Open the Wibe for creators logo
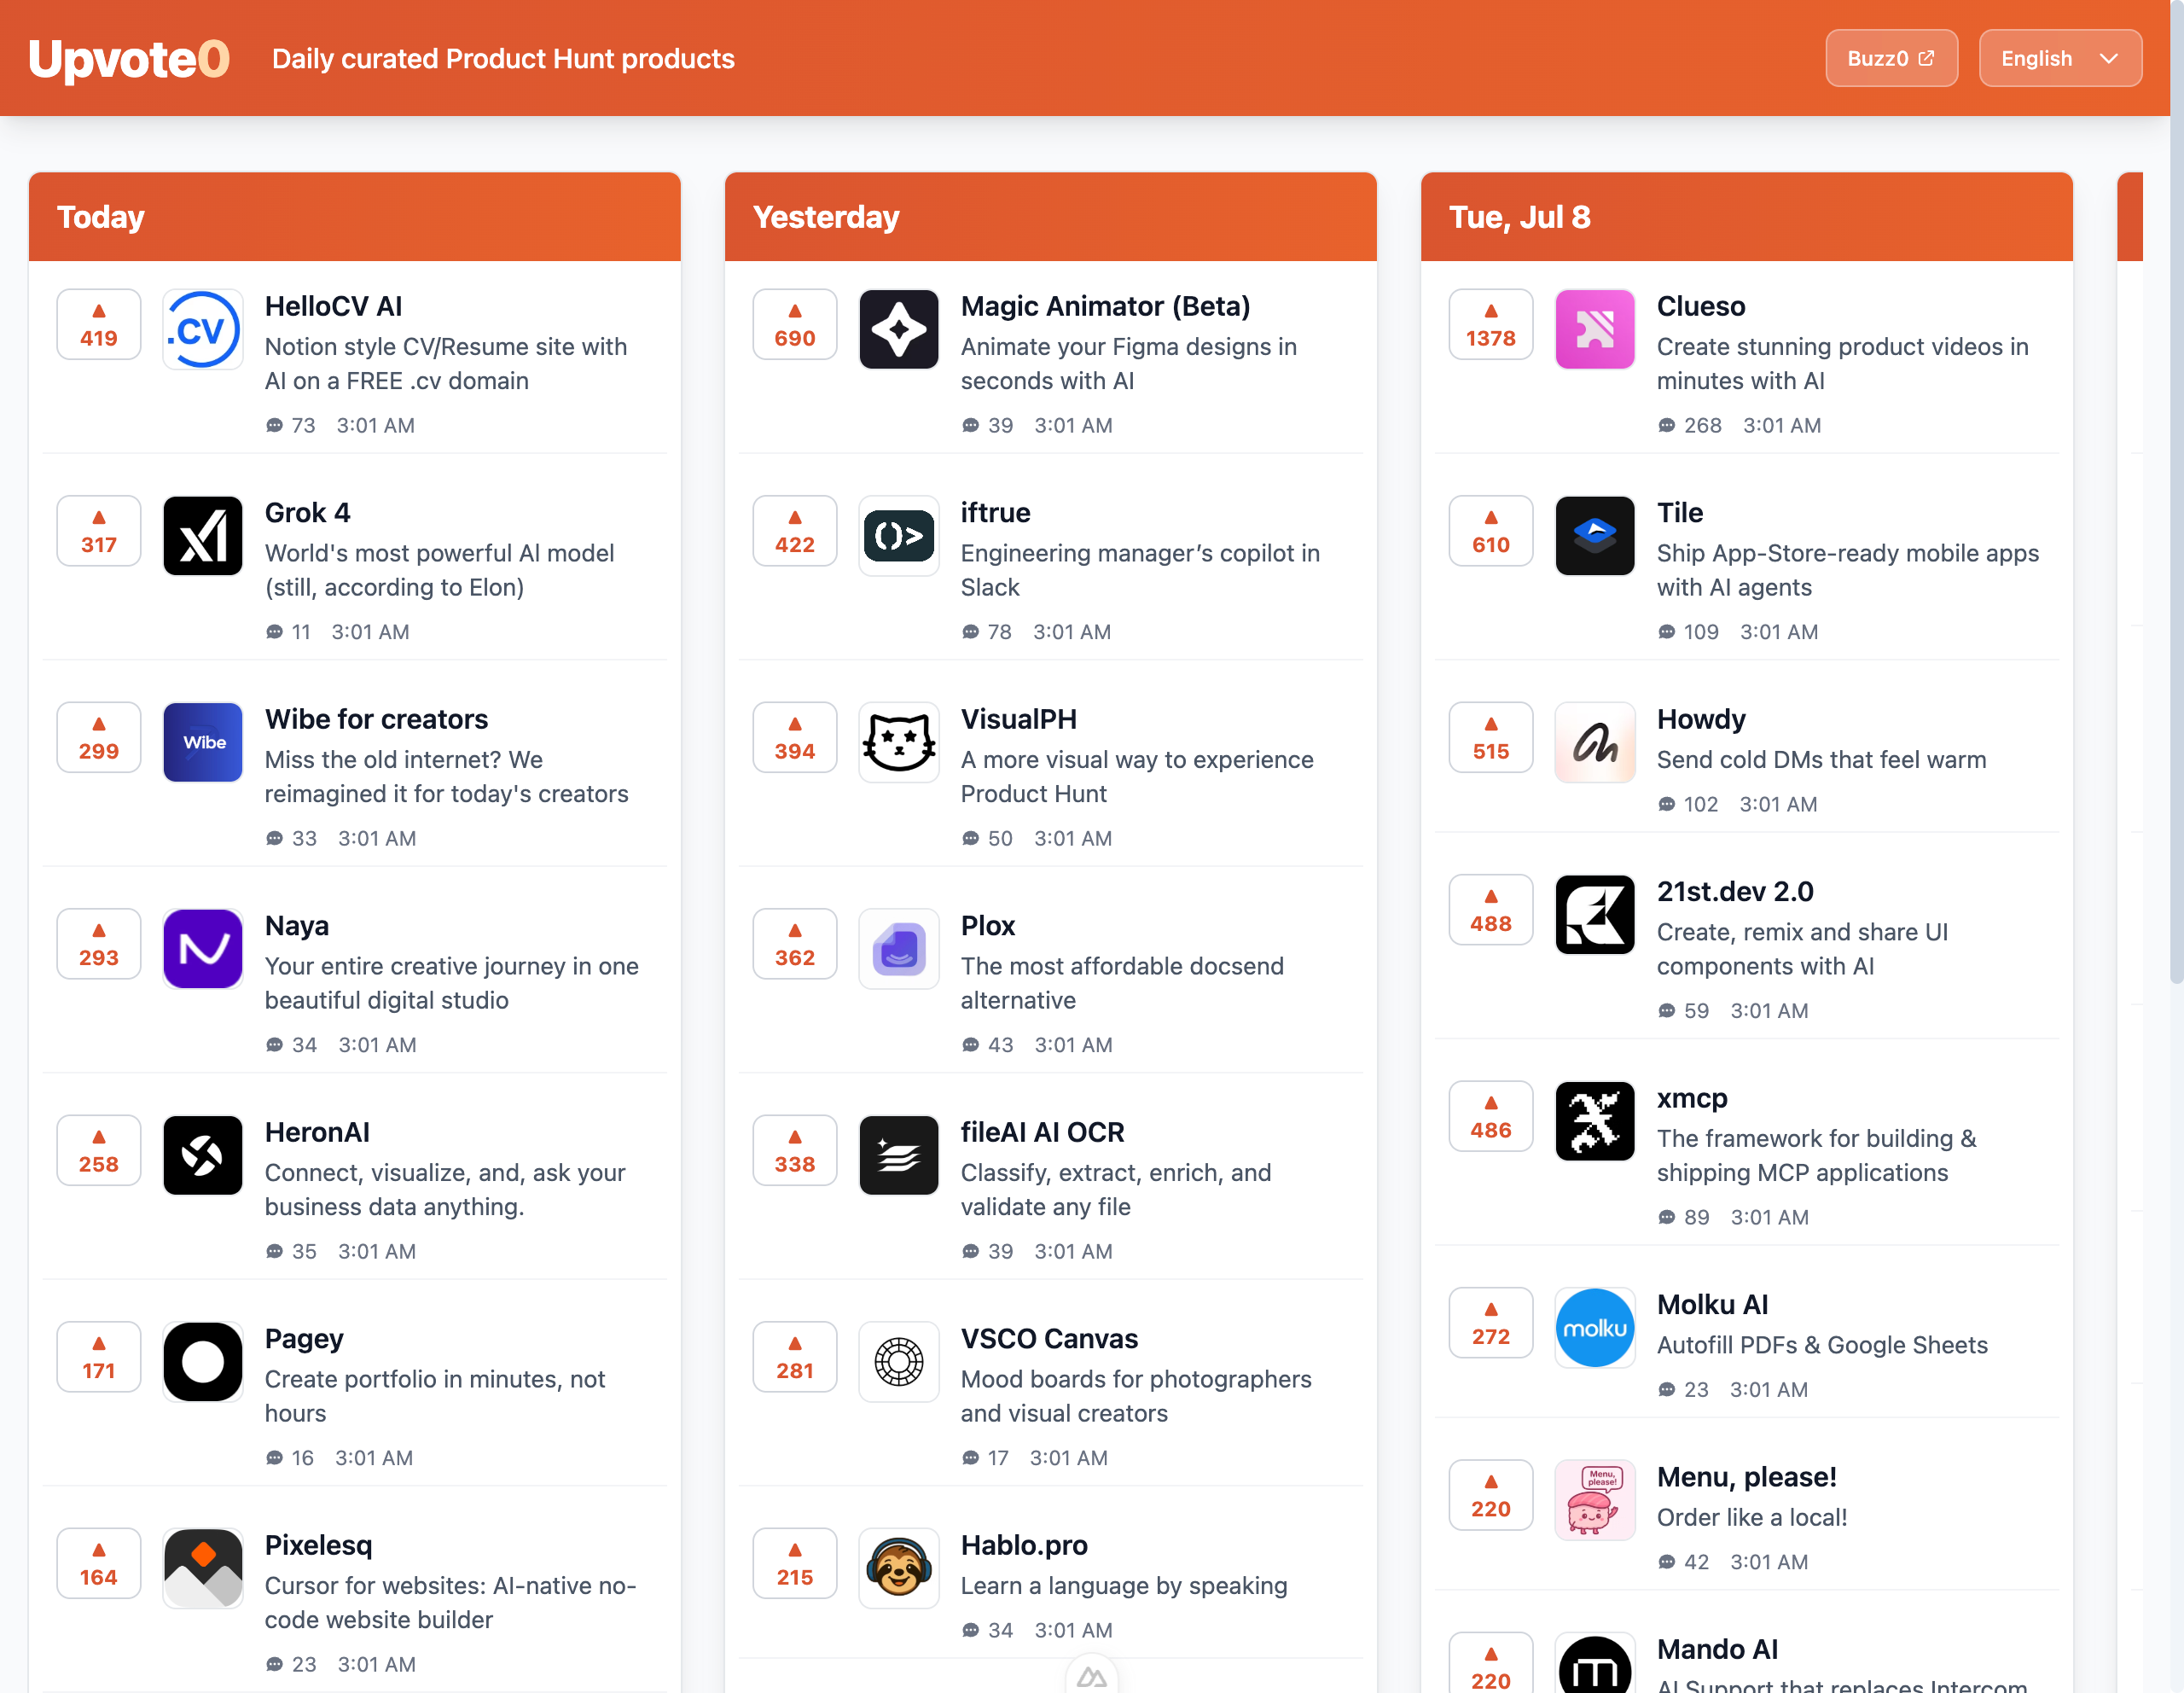 (x=202, y=742)
